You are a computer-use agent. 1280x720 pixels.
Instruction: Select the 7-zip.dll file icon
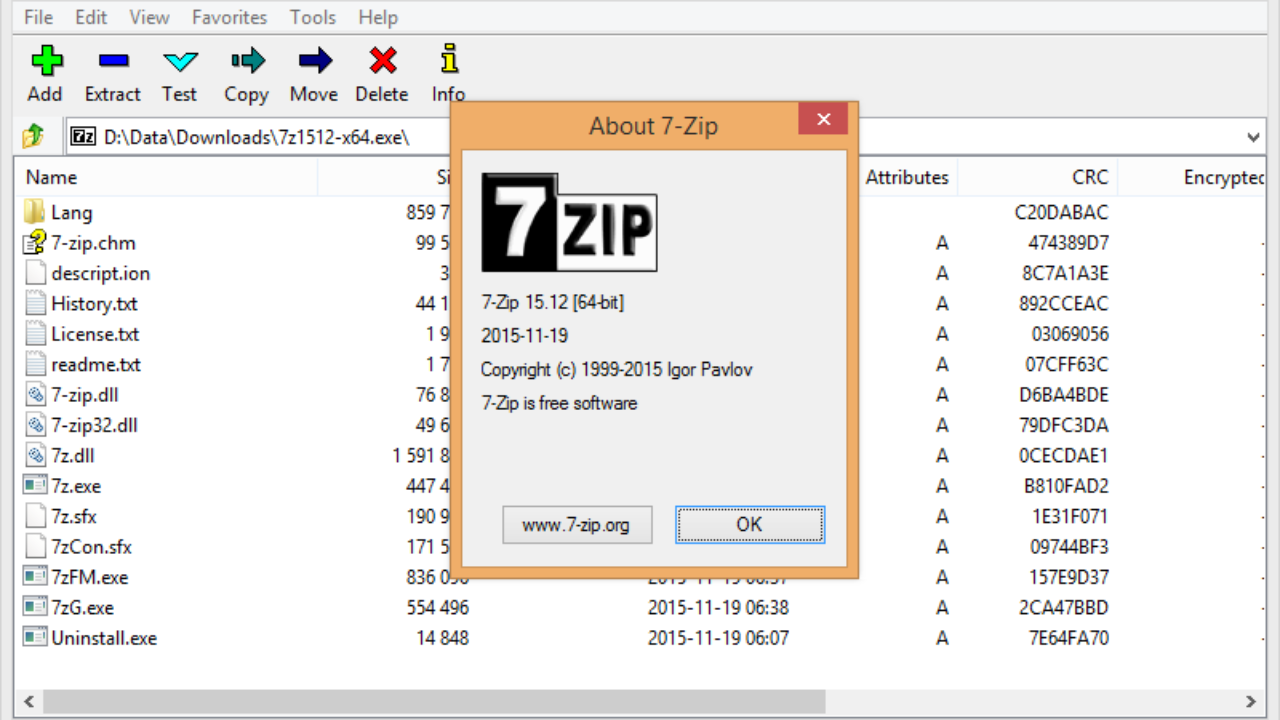pos(35,395)
